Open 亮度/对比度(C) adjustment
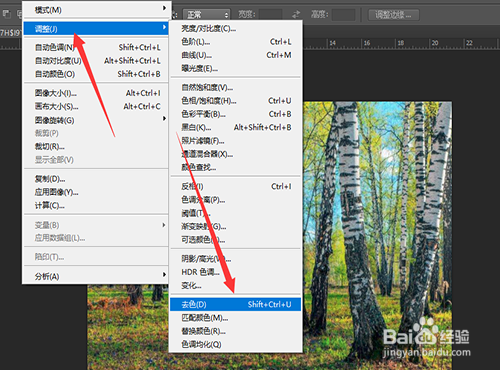 tap(236, 29)
